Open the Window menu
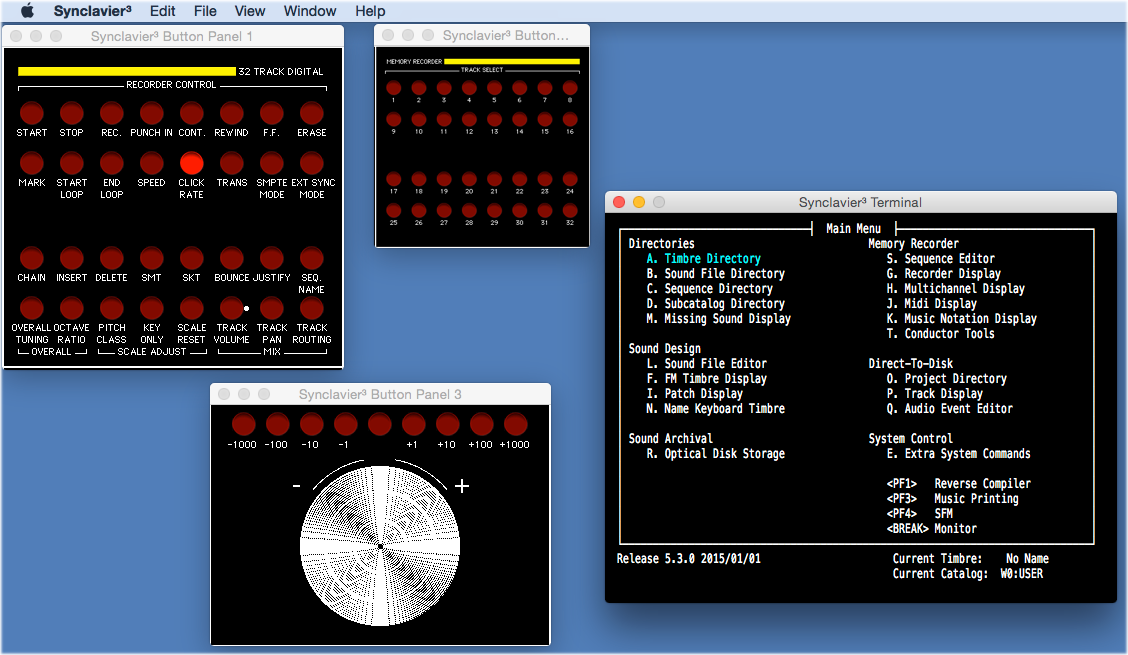Viewport: 1128px width, 655px height. 310,11
